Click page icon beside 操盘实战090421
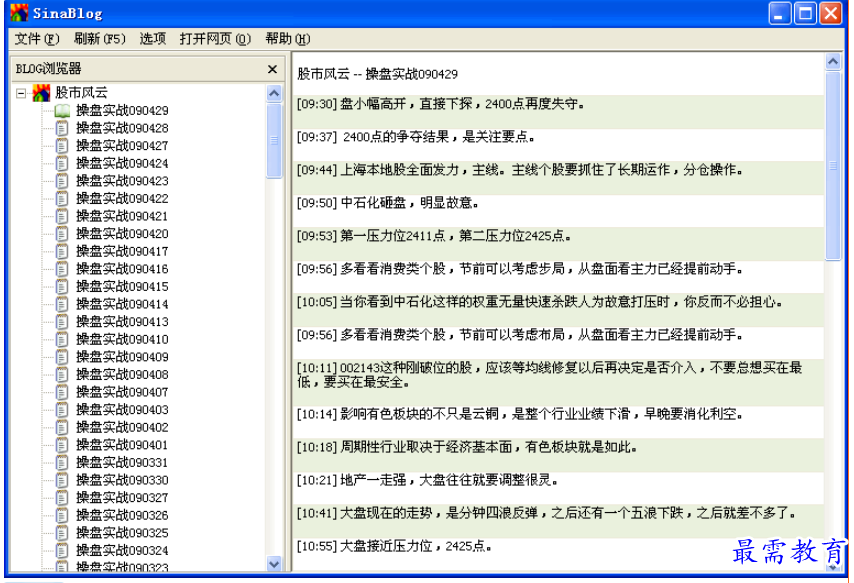The height and width of the screenshot is (583, 854). (62, 216)
